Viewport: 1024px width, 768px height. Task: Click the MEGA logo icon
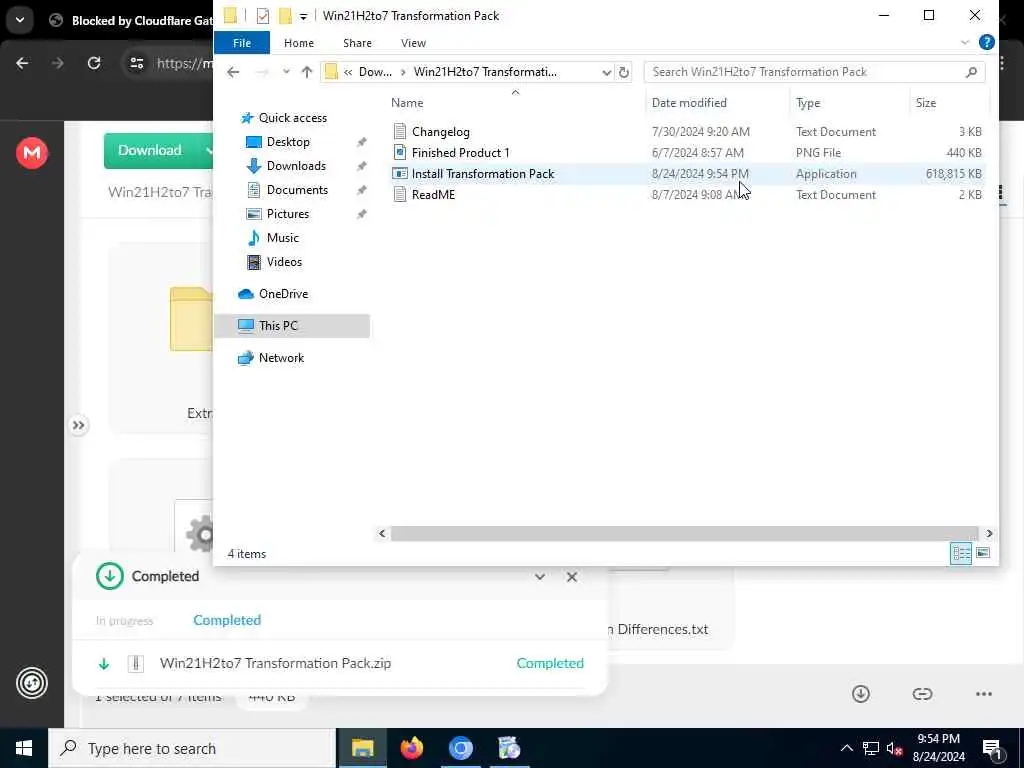31,153
